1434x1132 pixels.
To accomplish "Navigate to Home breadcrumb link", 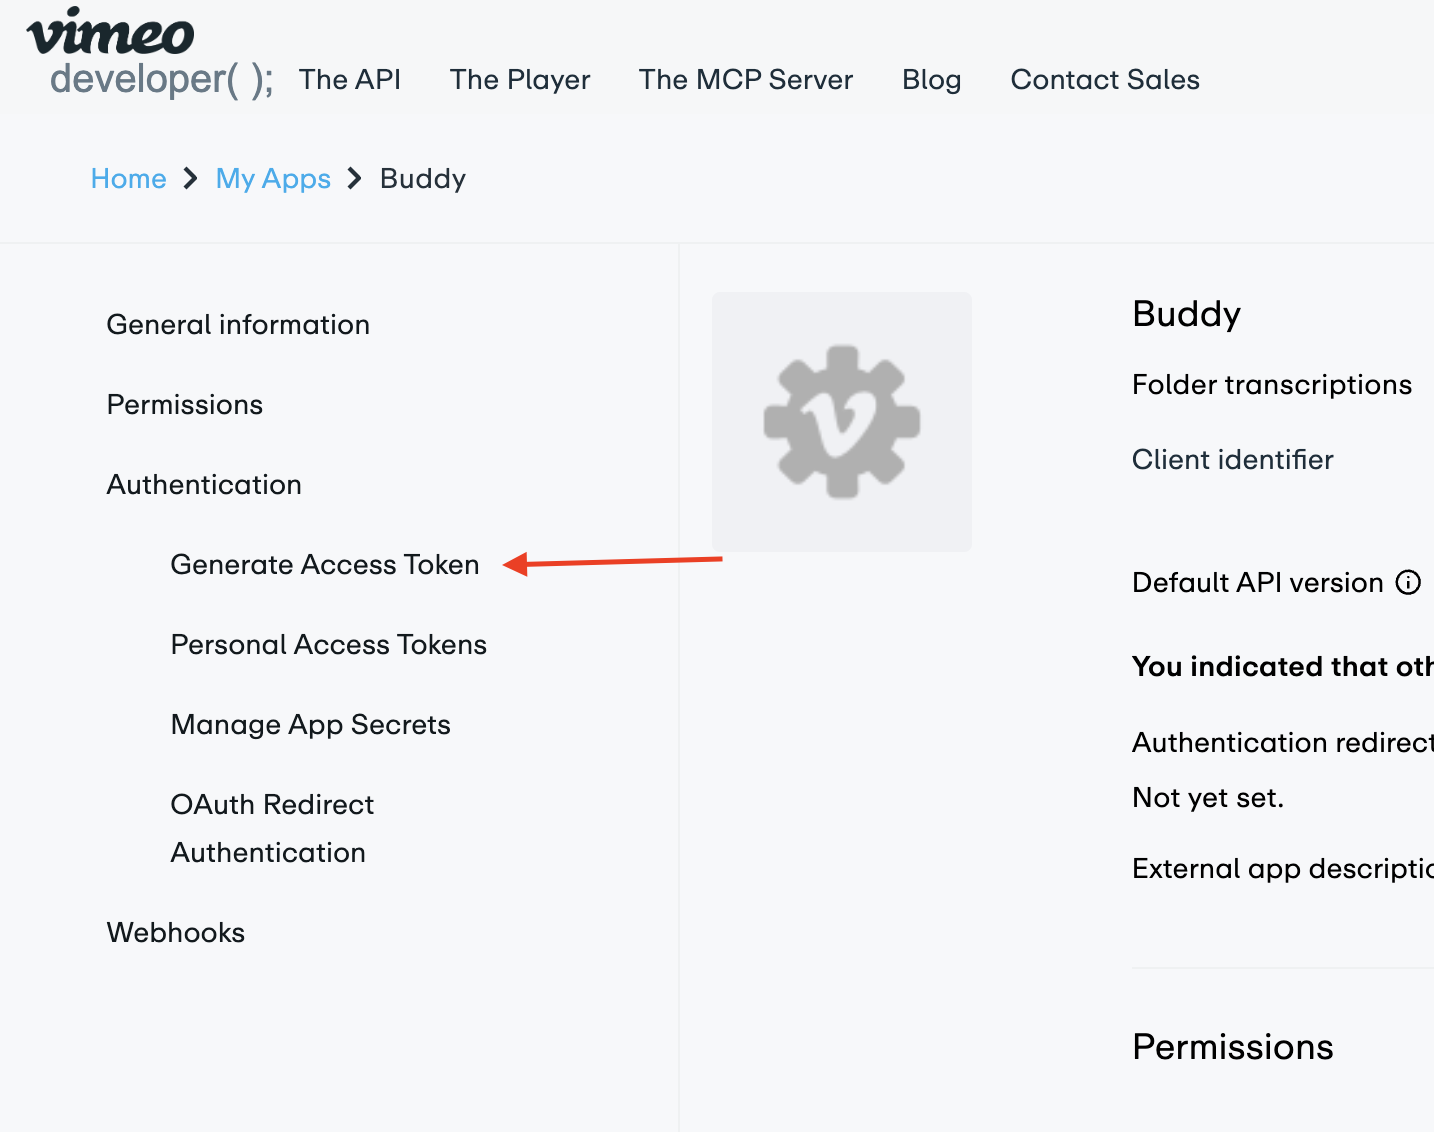I will click(x=128, y=179).
